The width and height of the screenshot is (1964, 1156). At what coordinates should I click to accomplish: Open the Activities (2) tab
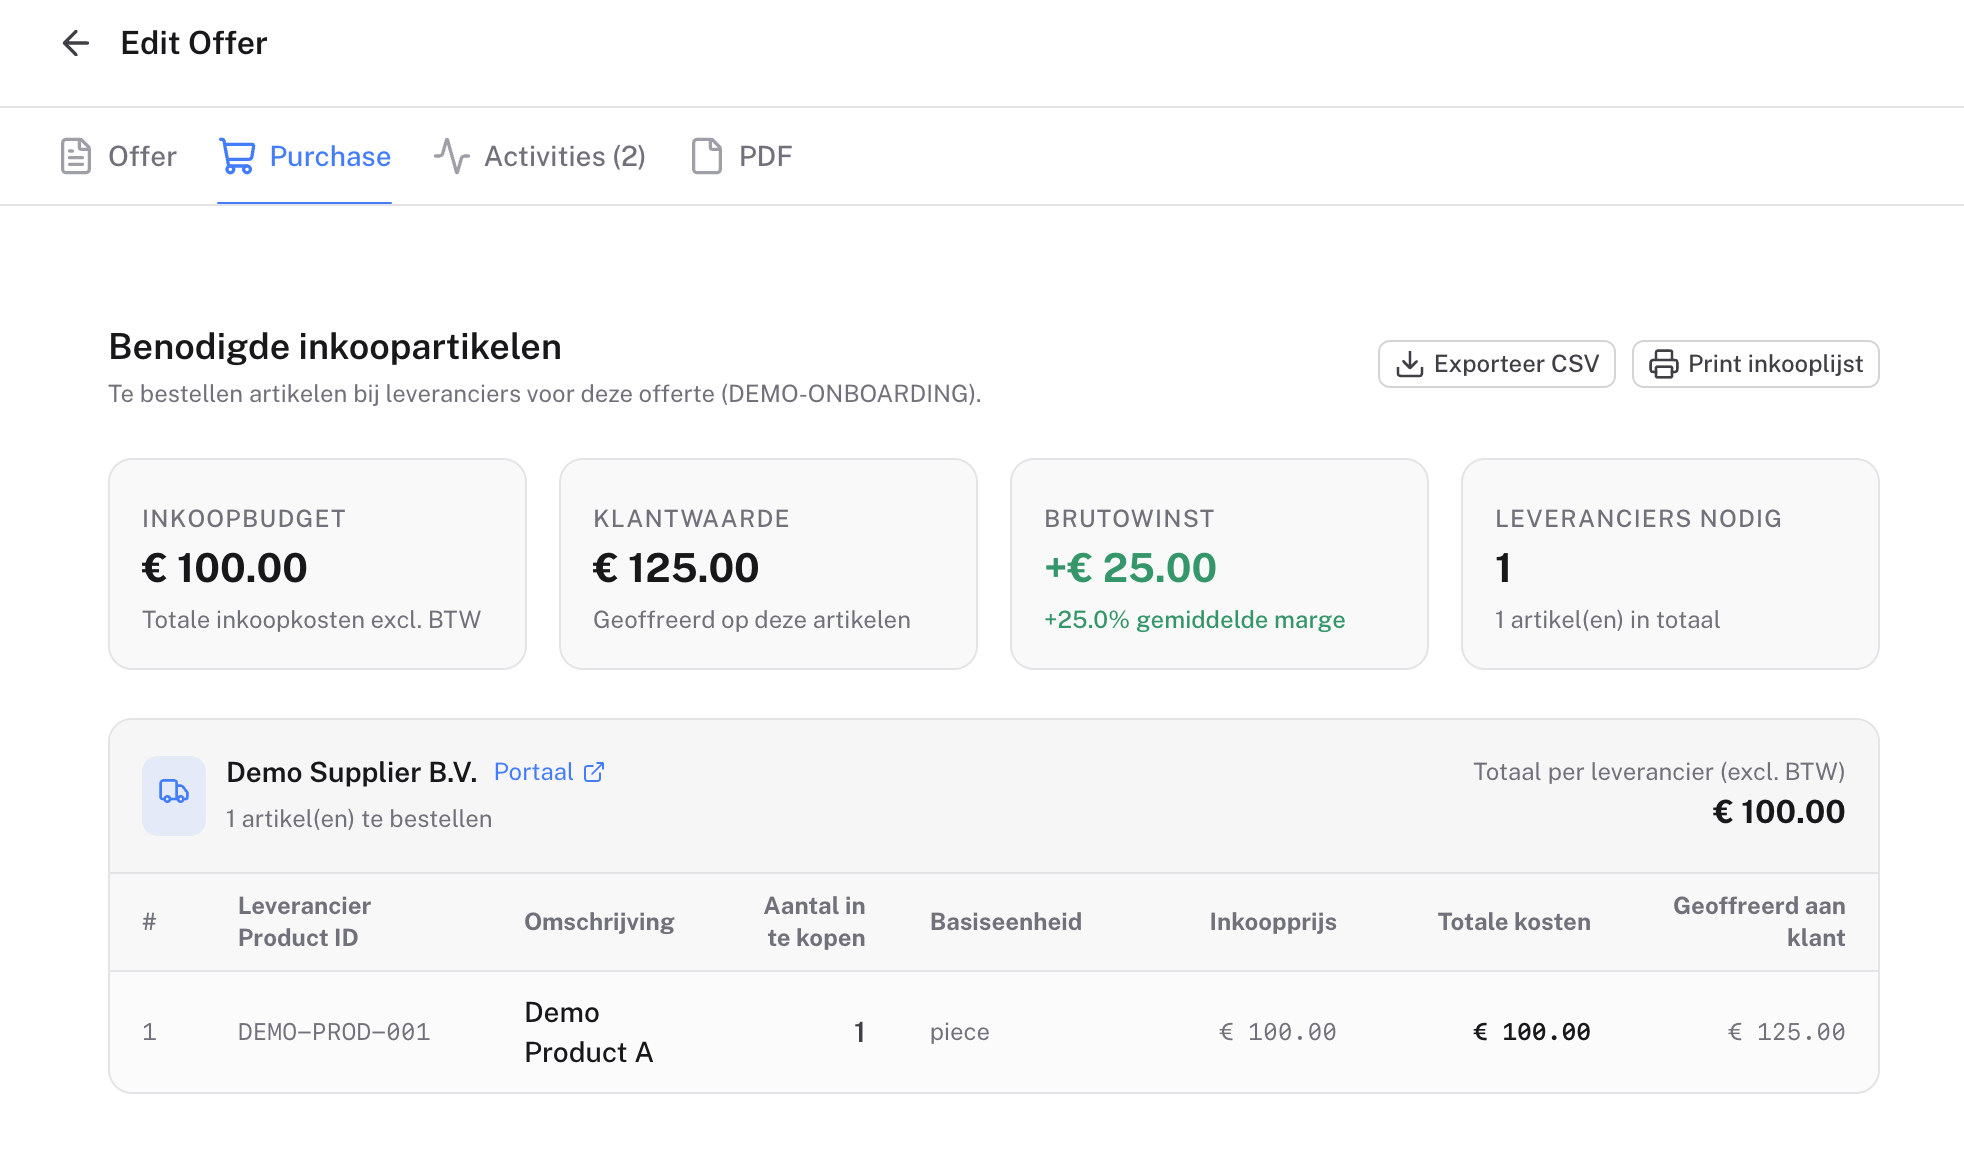pyautogui.click(x=540, y=156)
